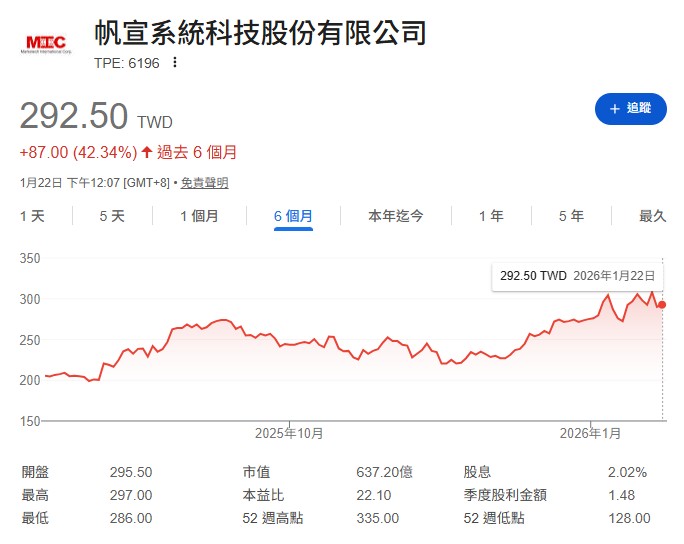Click the 市值 value 637.20億
Viewport: 684px width, 544px height.
click(x=384, y=472)
